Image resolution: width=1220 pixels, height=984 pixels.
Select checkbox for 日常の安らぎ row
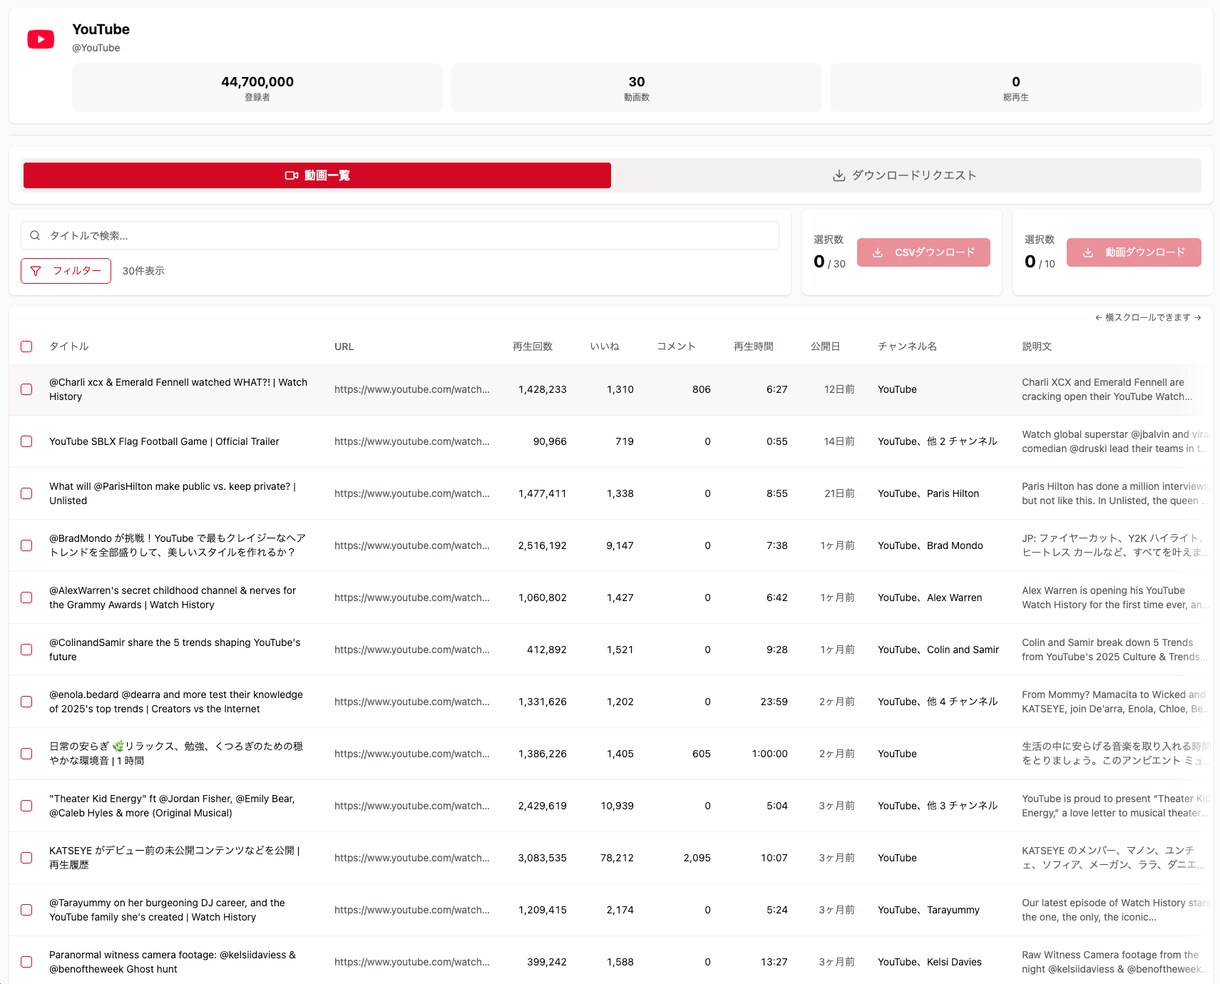point(27,754)
